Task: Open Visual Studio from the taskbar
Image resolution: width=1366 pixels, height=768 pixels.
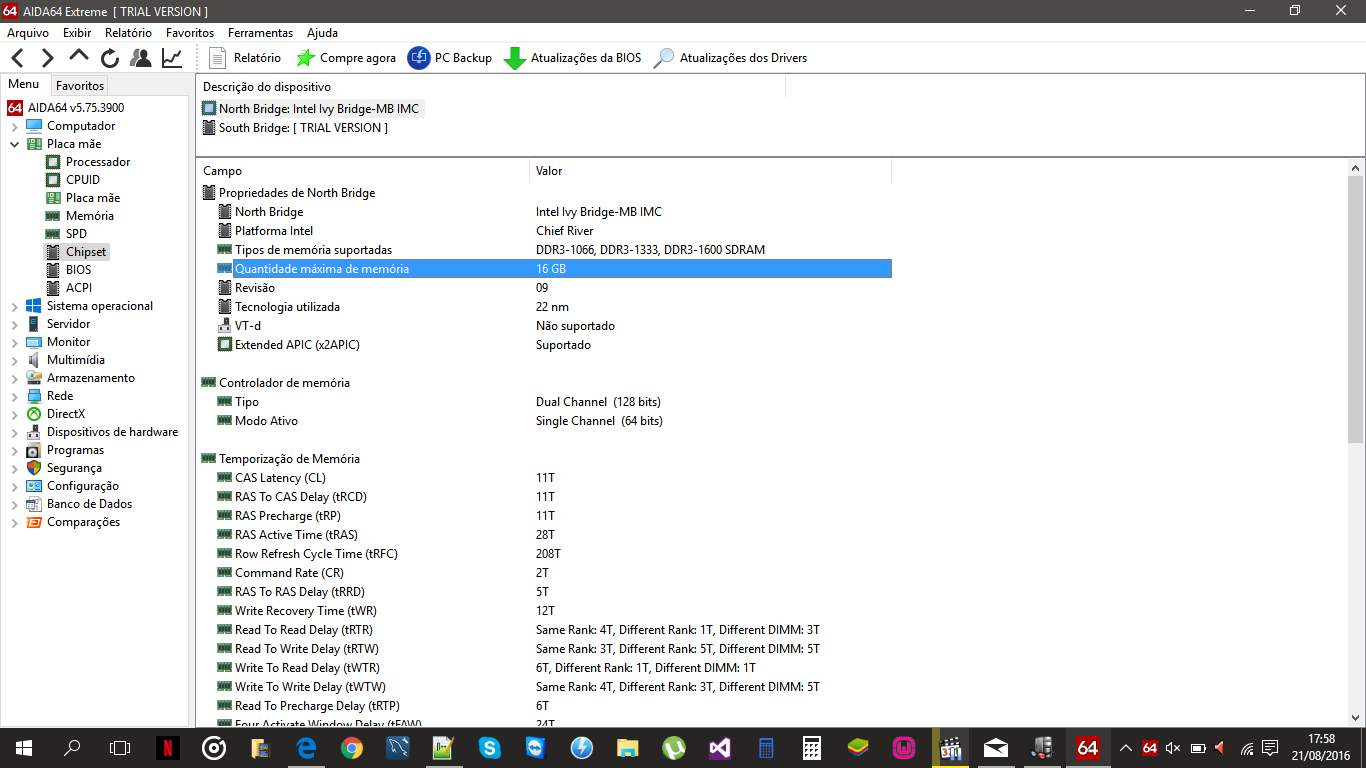Action: (719, 747)
